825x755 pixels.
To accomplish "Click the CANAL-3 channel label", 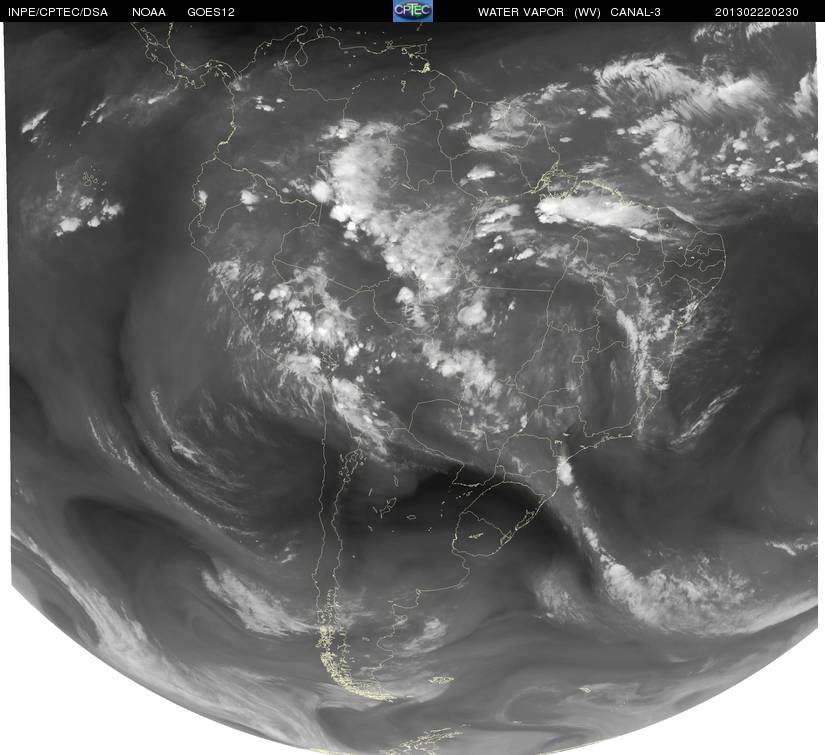I will [635, 12].
